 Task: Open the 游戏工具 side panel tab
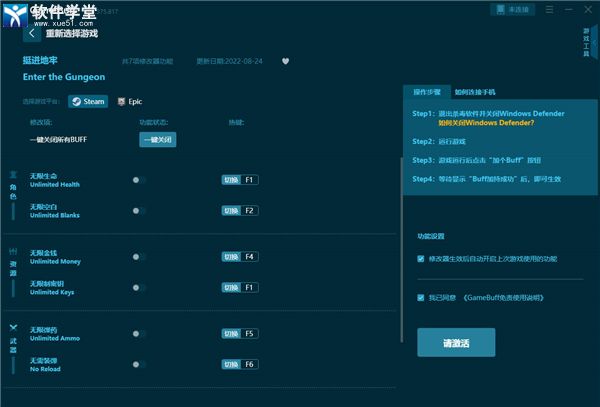click(586, 44)
